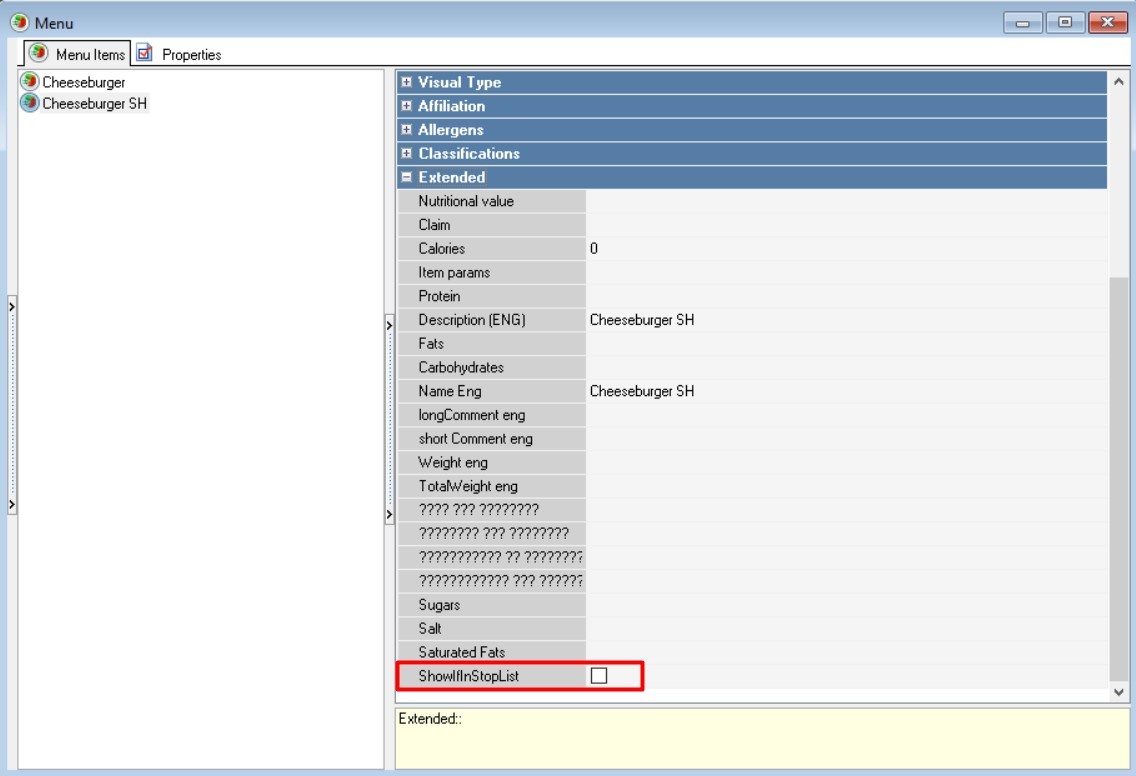
Task: Click scrollbar down arrow in properties grid
Action: point(1118,691)
